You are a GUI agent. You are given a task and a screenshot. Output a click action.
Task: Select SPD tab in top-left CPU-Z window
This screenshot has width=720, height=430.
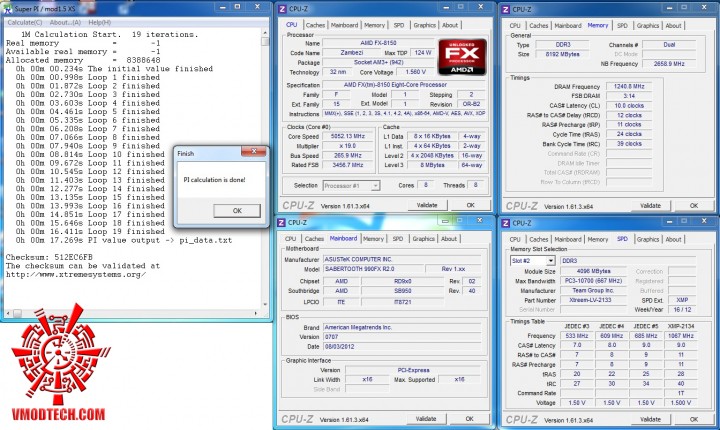pos(399,25)
